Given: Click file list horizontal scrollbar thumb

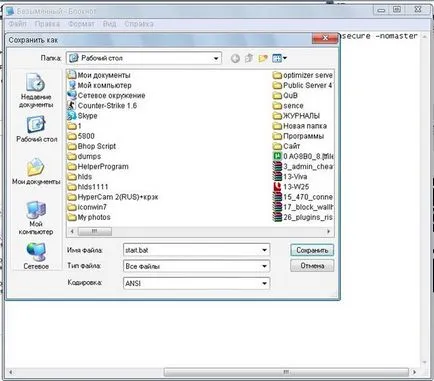Looking at the screenshot, I should [95, 231].
